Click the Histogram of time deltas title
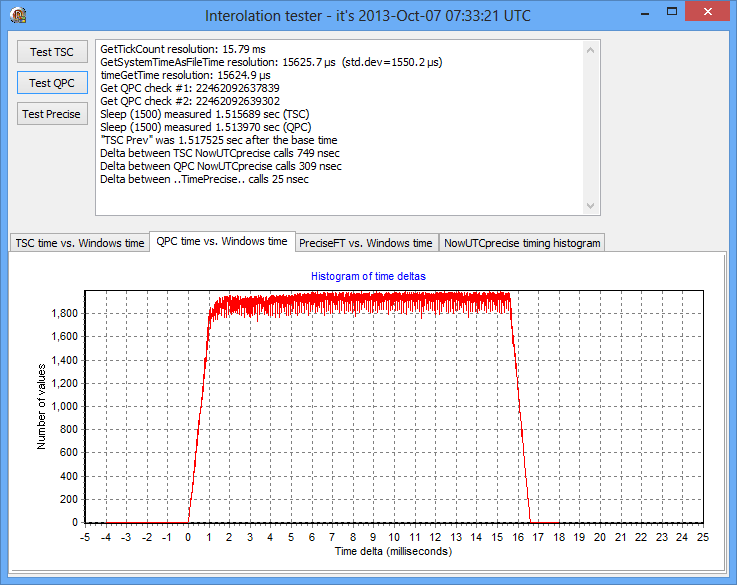 (368, 276)
